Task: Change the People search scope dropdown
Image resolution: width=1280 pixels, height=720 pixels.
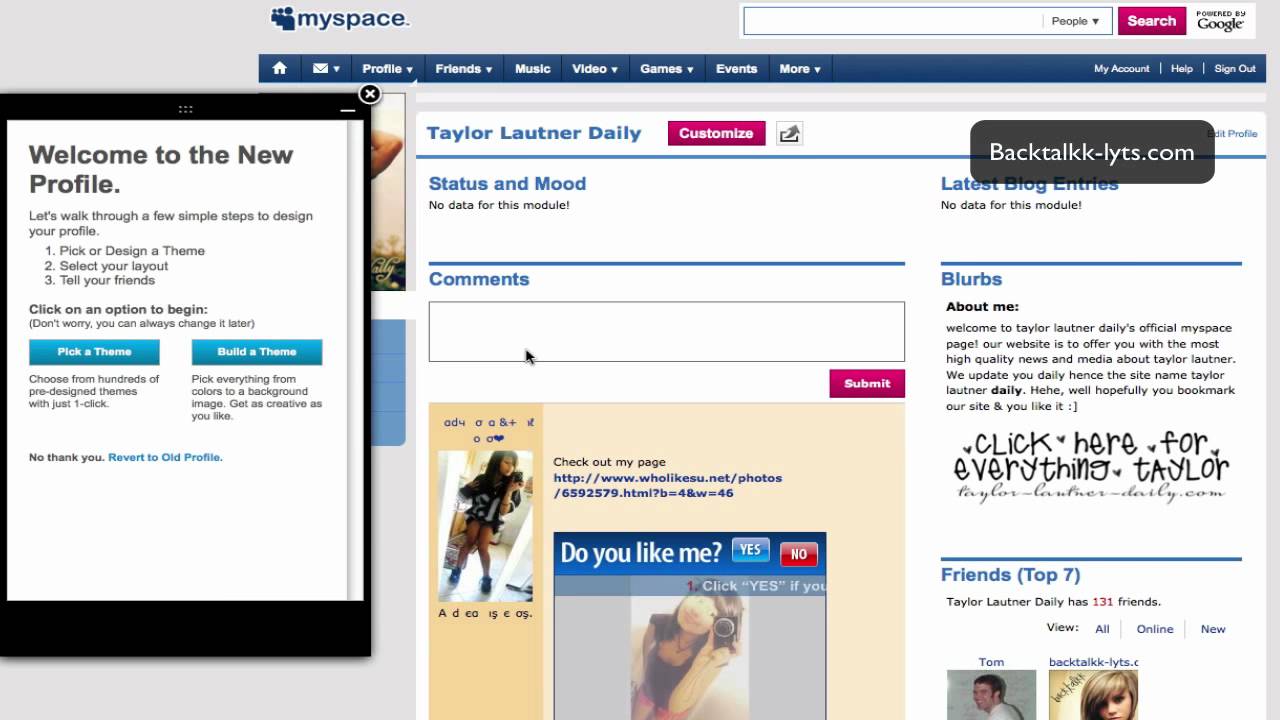Action: tap(1076, 21)
